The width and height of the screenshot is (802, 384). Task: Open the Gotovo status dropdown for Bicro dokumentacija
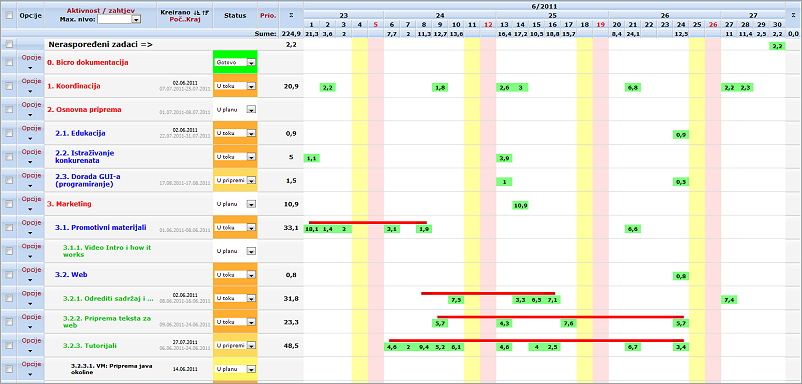pyautogui.click(x=235, y=62)
